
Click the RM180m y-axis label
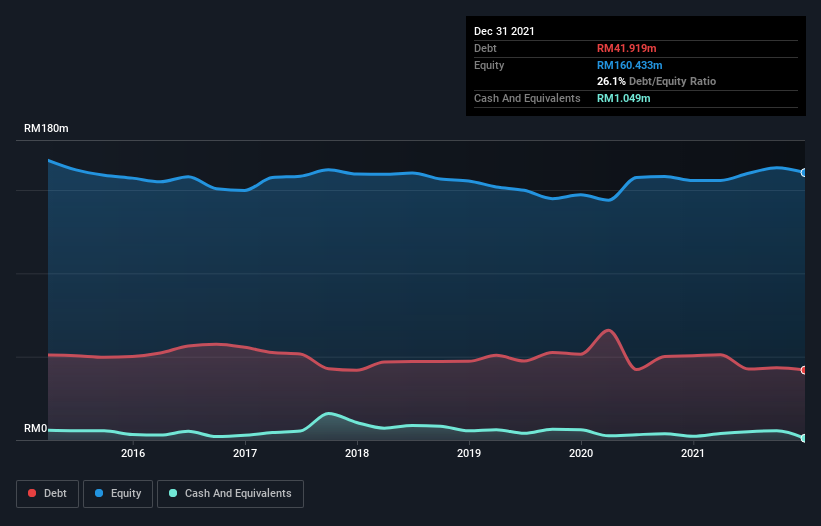pyautogui.click(x=46, y=128)
